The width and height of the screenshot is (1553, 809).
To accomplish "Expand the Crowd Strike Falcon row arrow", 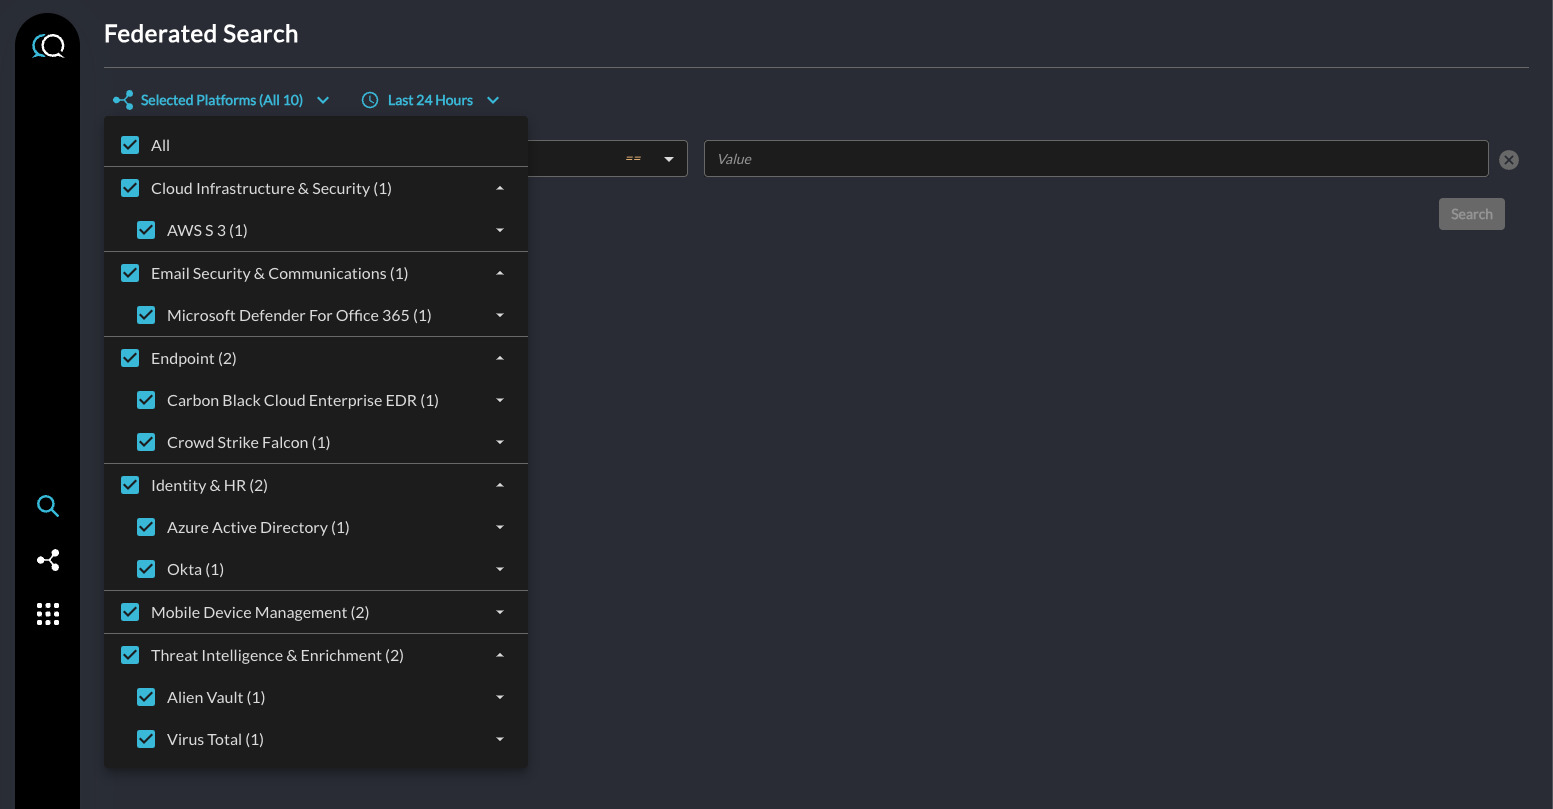I will 500,442.
